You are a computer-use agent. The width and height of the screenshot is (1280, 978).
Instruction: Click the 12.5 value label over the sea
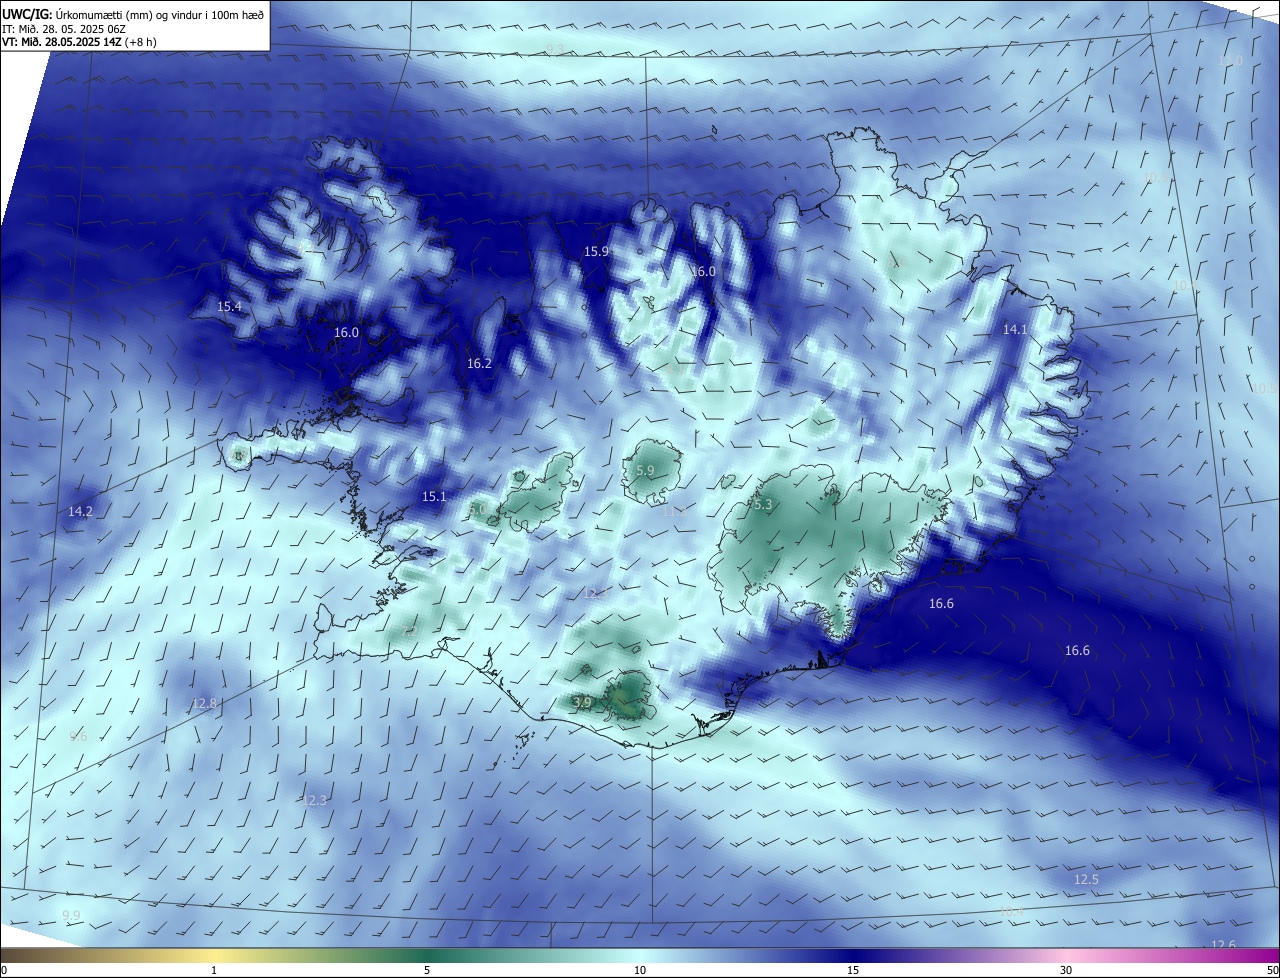1086,880
